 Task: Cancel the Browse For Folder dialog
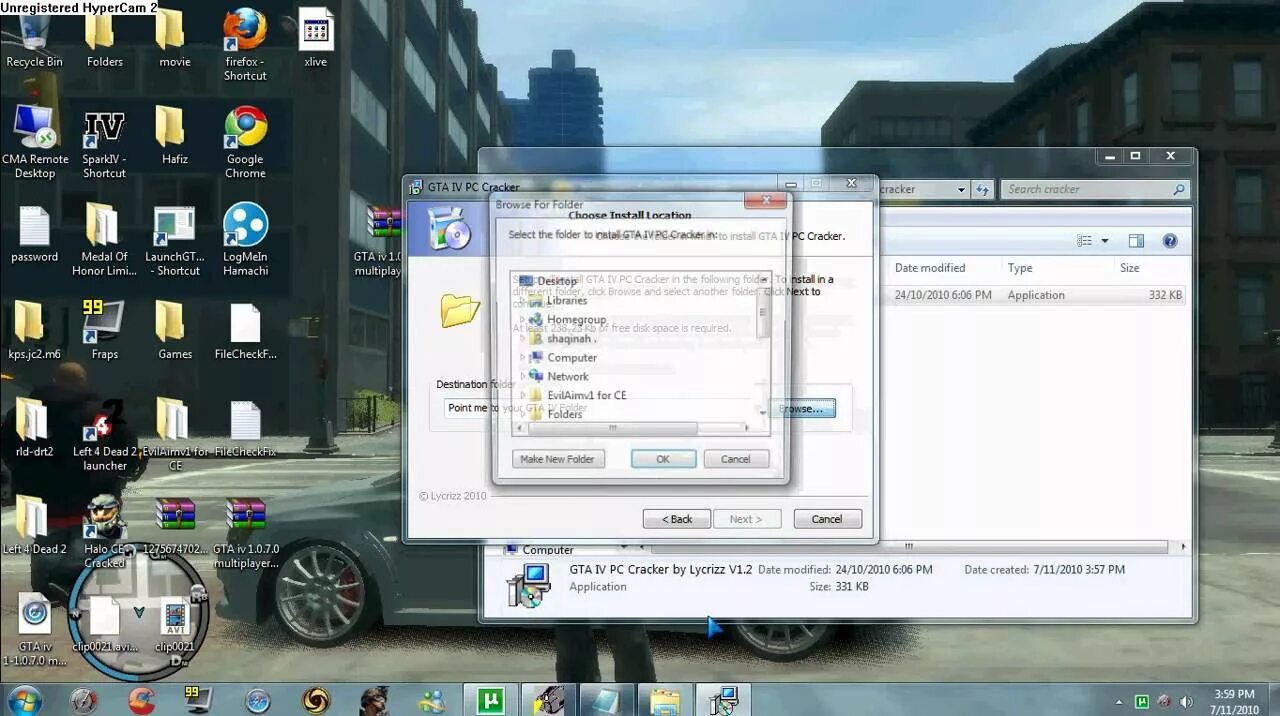(735, 459)
